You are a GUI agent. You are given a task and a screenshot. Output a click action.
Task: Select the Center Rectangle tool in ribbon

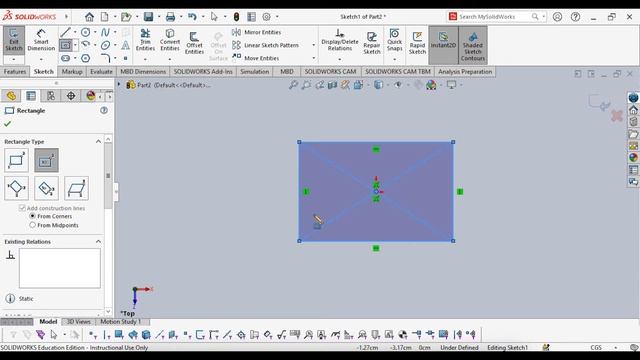(x=65, y=45)
